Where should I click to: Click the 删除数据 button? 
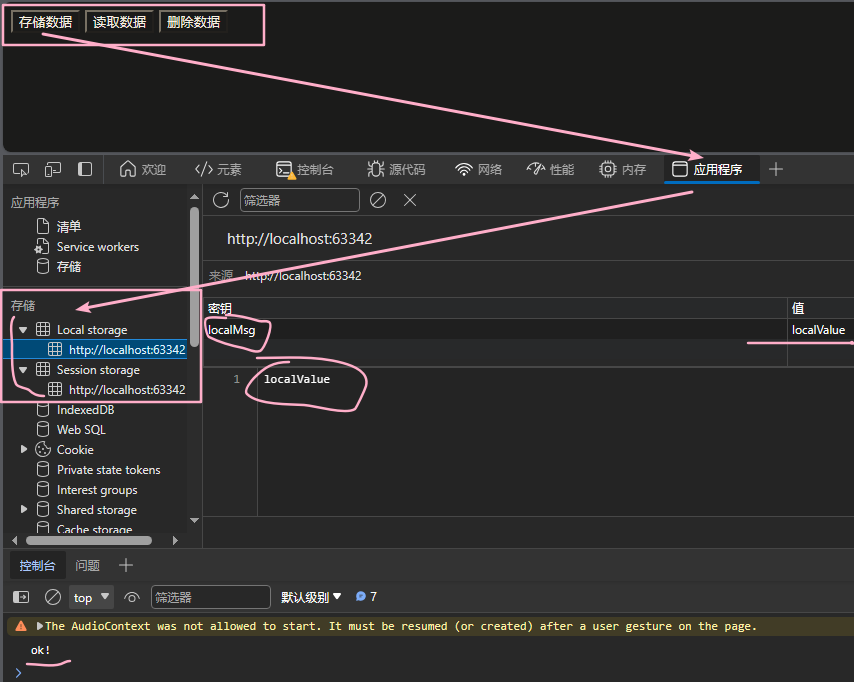click(x=193, y=22)
